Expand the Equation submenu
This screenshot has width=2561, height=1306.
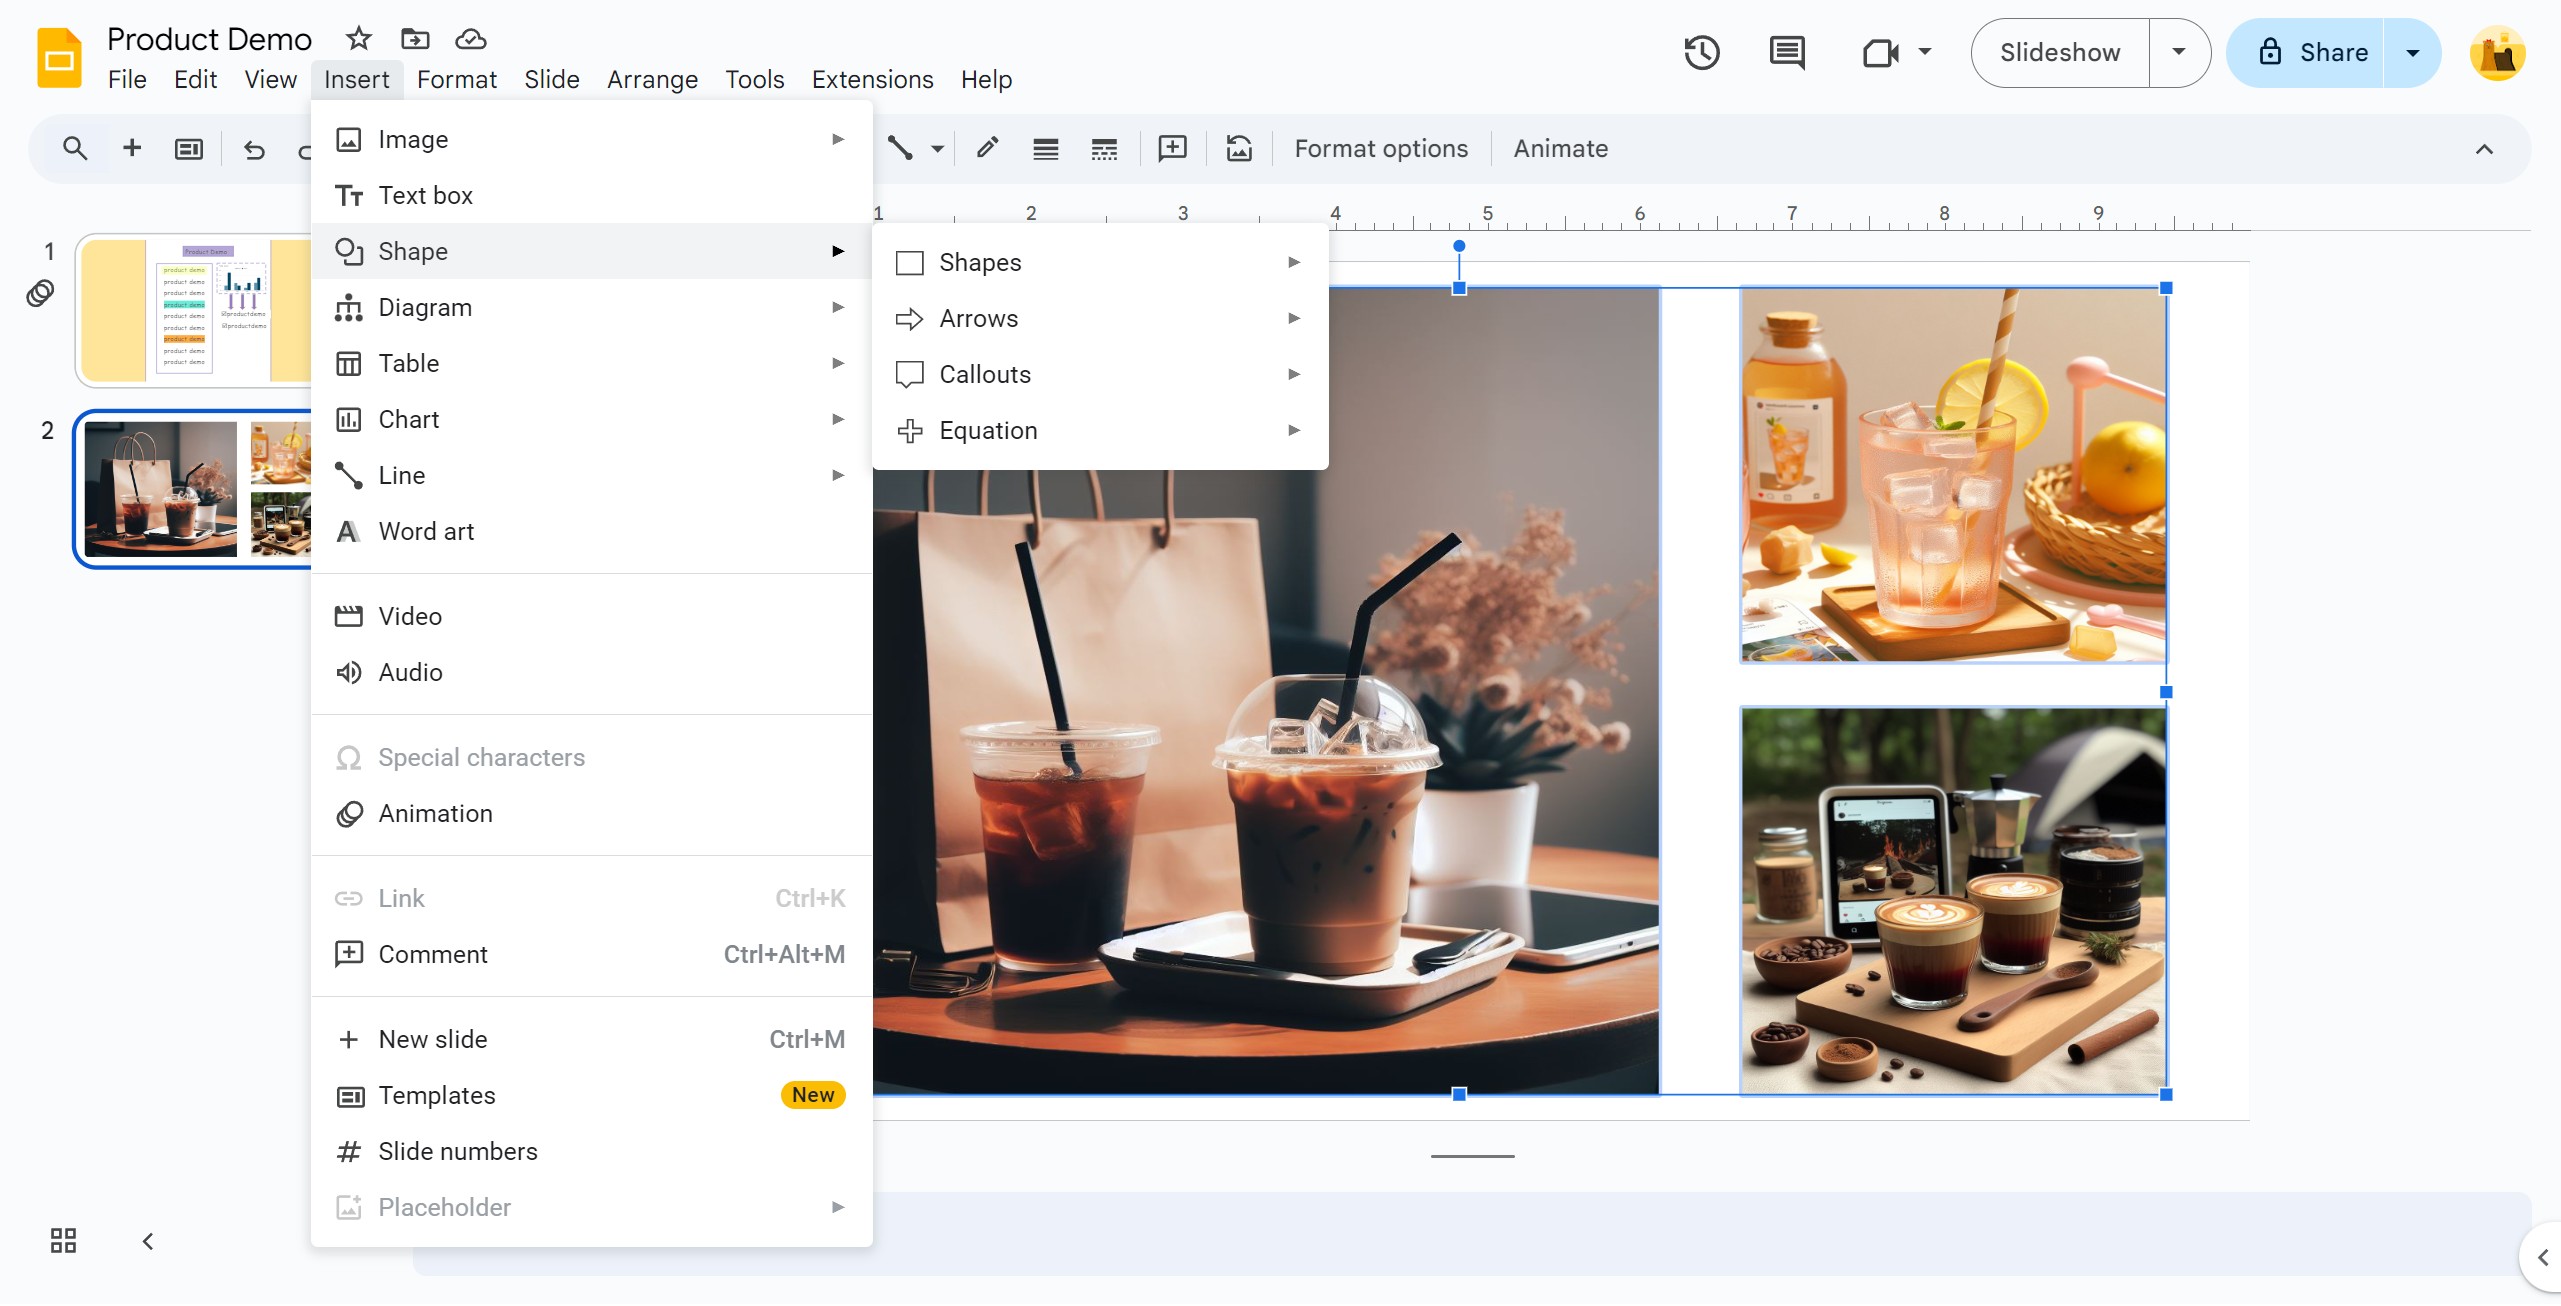[1100, 430]
